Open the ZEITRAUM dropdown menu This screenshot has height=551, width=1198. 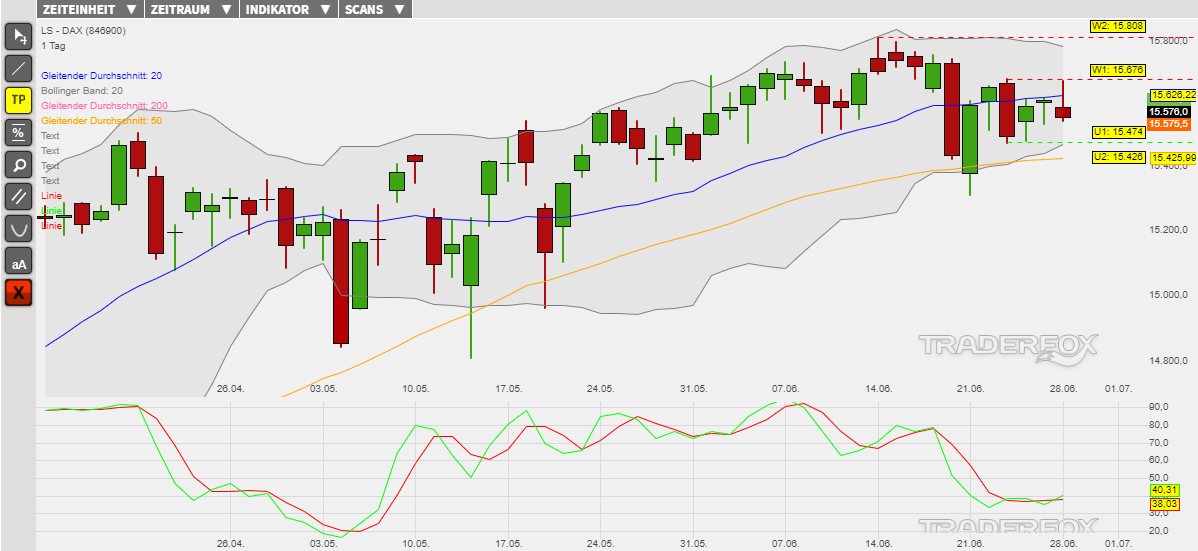point(190,9)
